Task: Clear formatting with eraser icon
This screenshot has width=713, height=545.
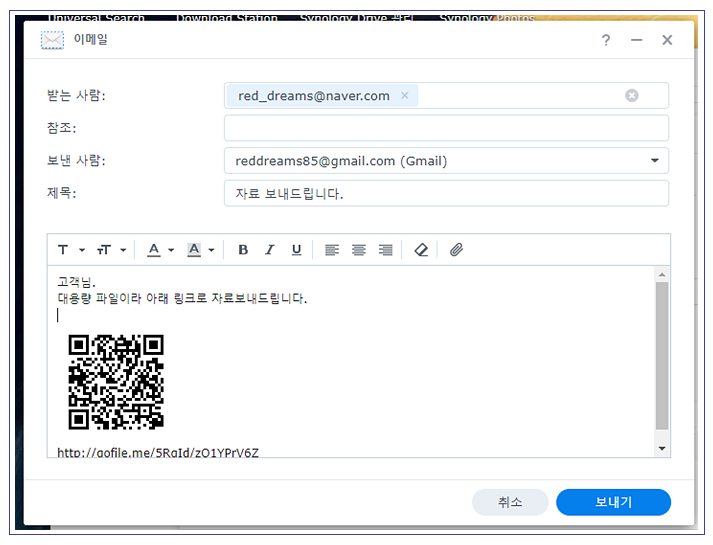Action: tap(421, 250)
